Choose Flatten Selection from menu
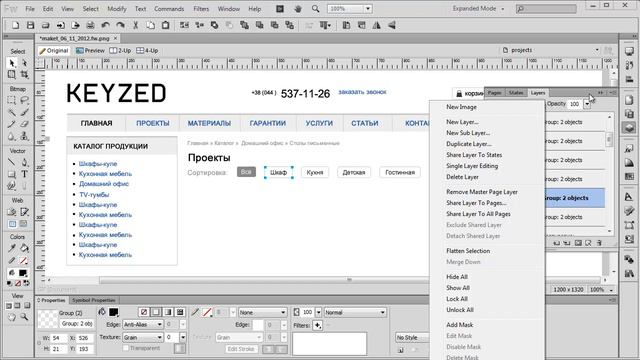The height and width of the screenshot is (360, 640). pos(468,251)
